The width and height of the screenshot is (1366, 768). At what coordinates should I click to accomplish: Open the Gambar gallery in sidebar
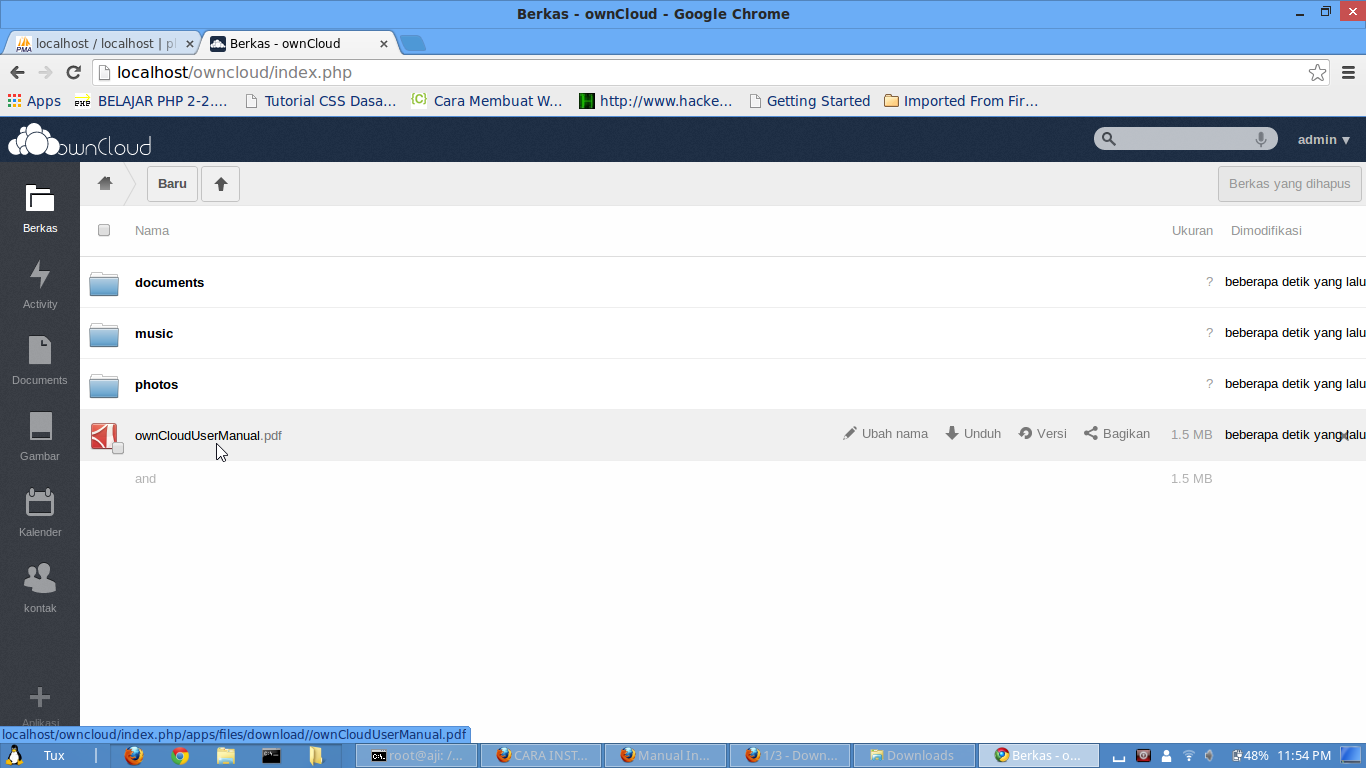pyautogui.click(x=40, y=437)
